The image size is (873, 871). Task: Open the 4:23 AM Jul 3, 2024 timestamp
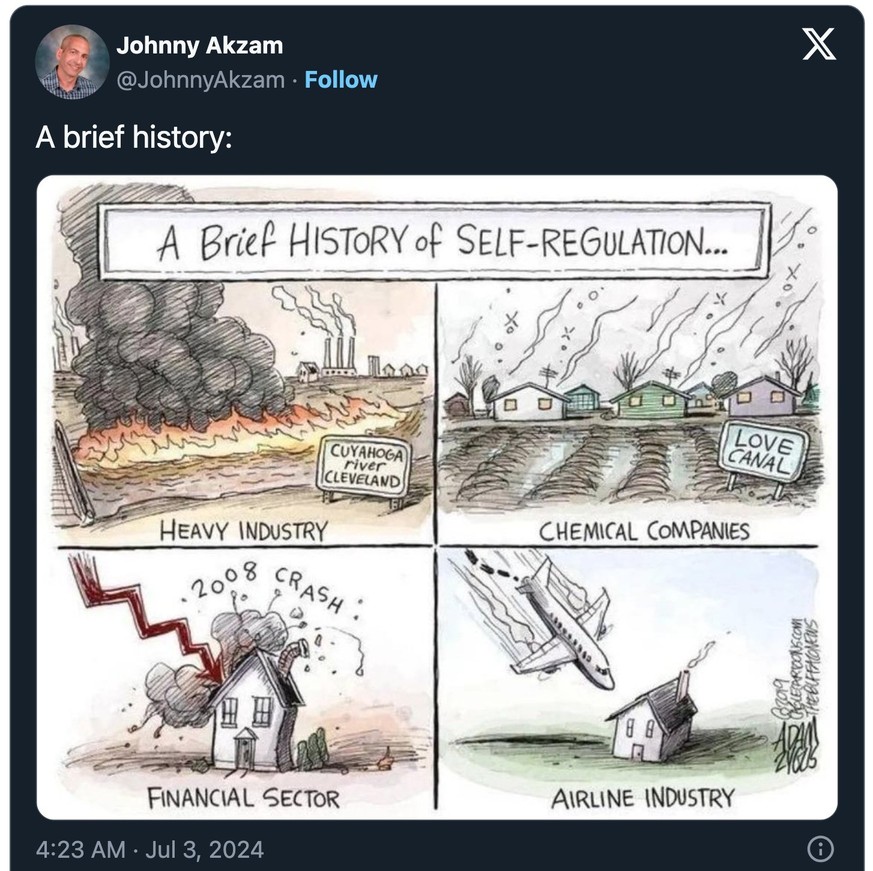tap(150, 849)
